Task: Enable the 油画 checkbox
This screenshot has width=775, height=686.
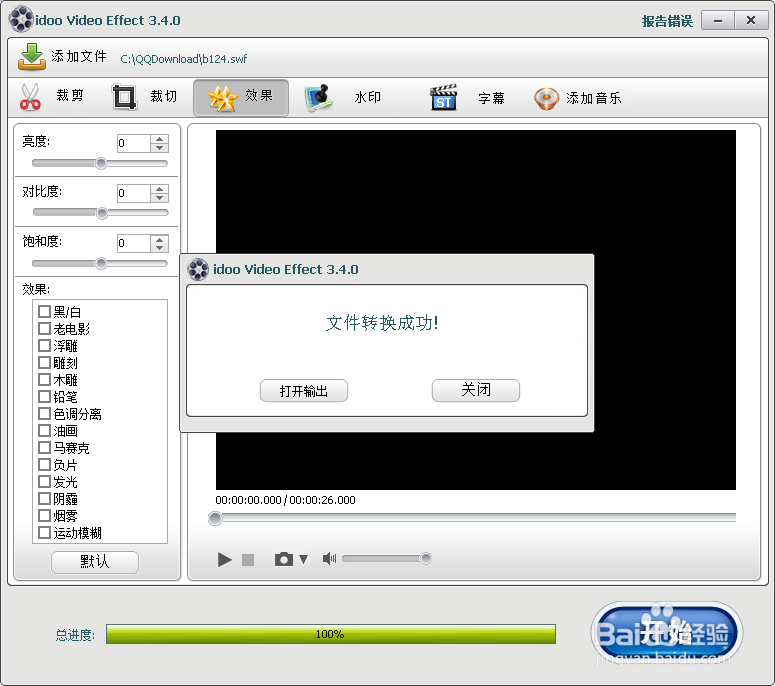Action: click(44, 430)
